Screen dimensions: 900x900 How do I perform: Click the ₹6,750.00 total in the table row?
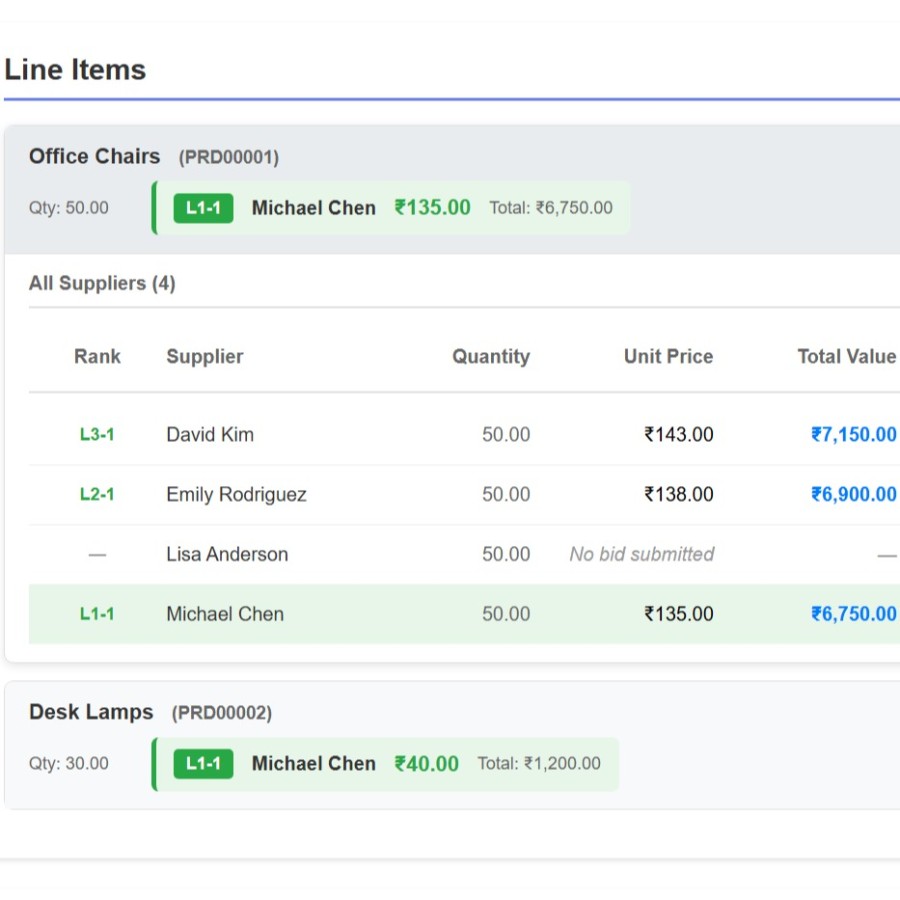coord(853,614)
